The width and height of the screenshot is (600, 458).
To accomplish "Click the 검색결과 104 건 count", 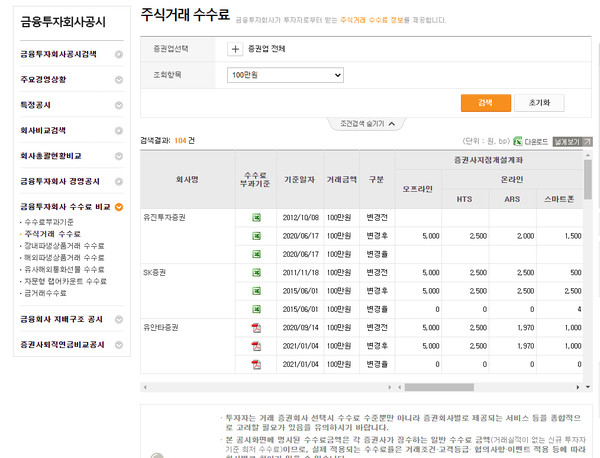I will [x=168, y=141].
